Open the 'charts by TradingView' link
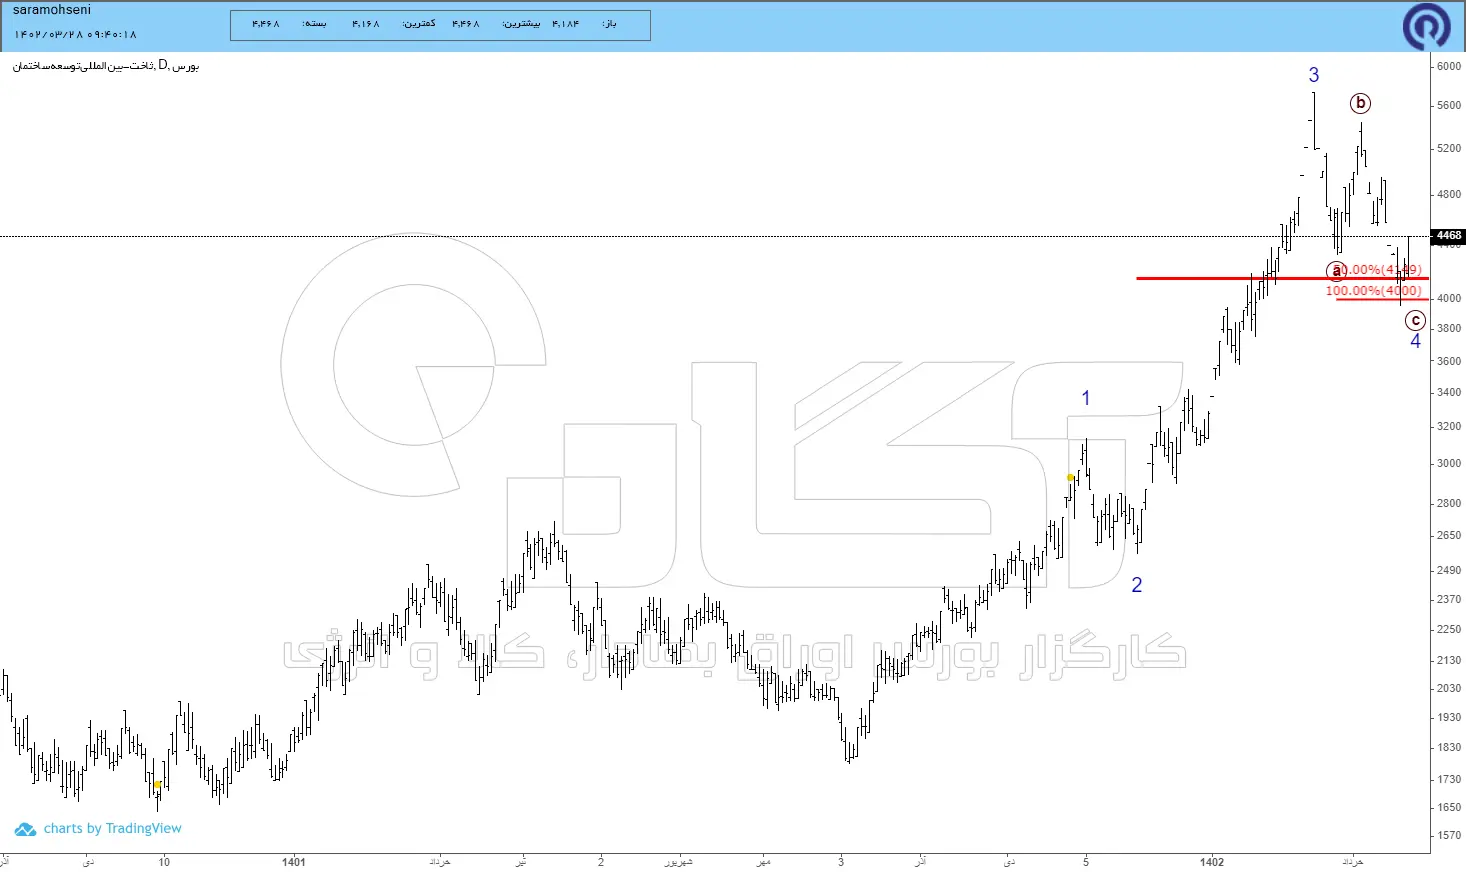 click(113, 829)
